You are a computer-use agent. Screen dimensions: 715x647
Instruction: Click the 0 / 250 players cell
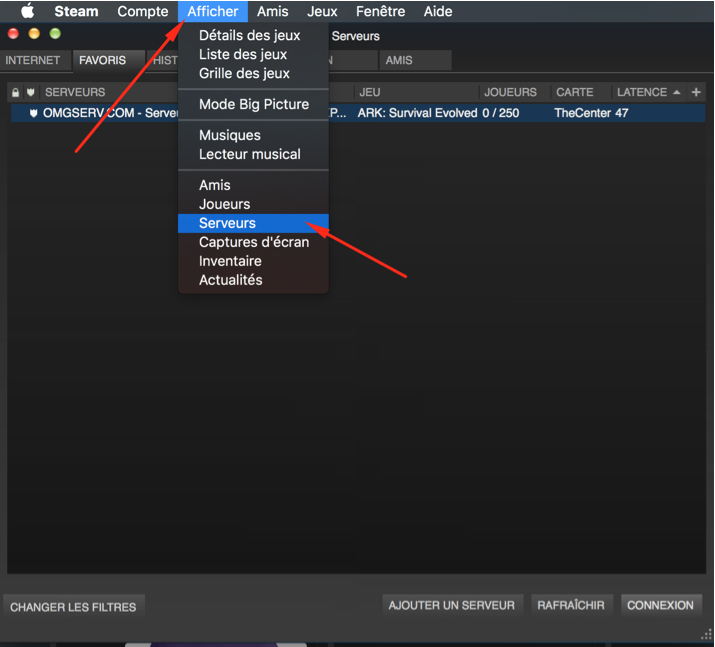[x=501, y=113]
